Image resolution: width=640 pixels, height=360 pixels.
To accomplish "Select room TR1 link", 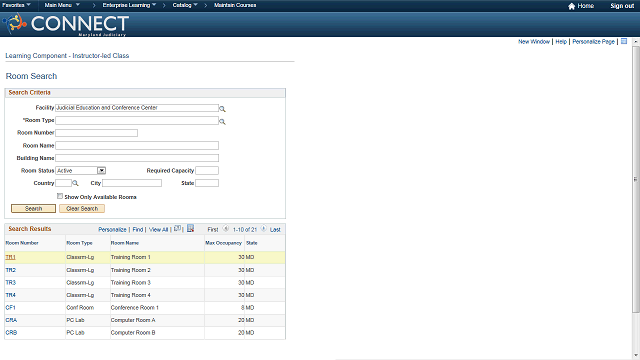I will pyautogui.click(x=11, y=257).
